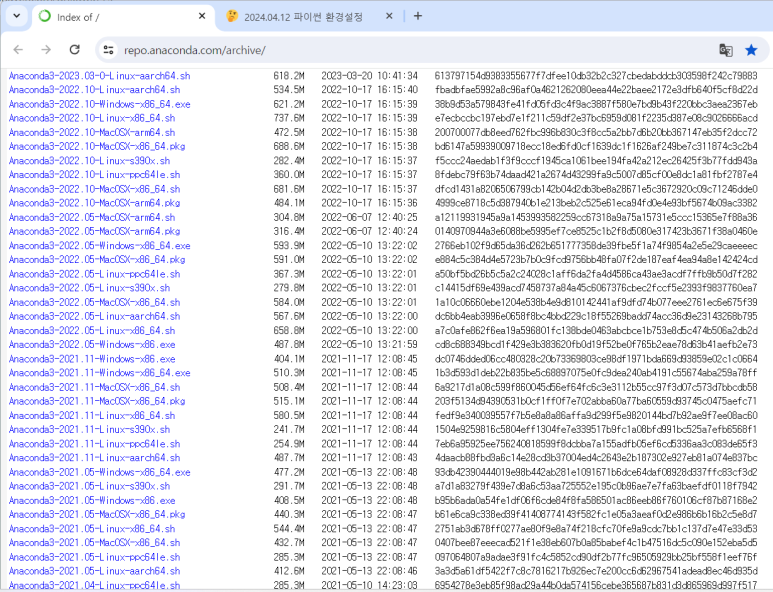Click Anaconda3-2022.05-Linux-x86_64.sh

tap(92, 331)
